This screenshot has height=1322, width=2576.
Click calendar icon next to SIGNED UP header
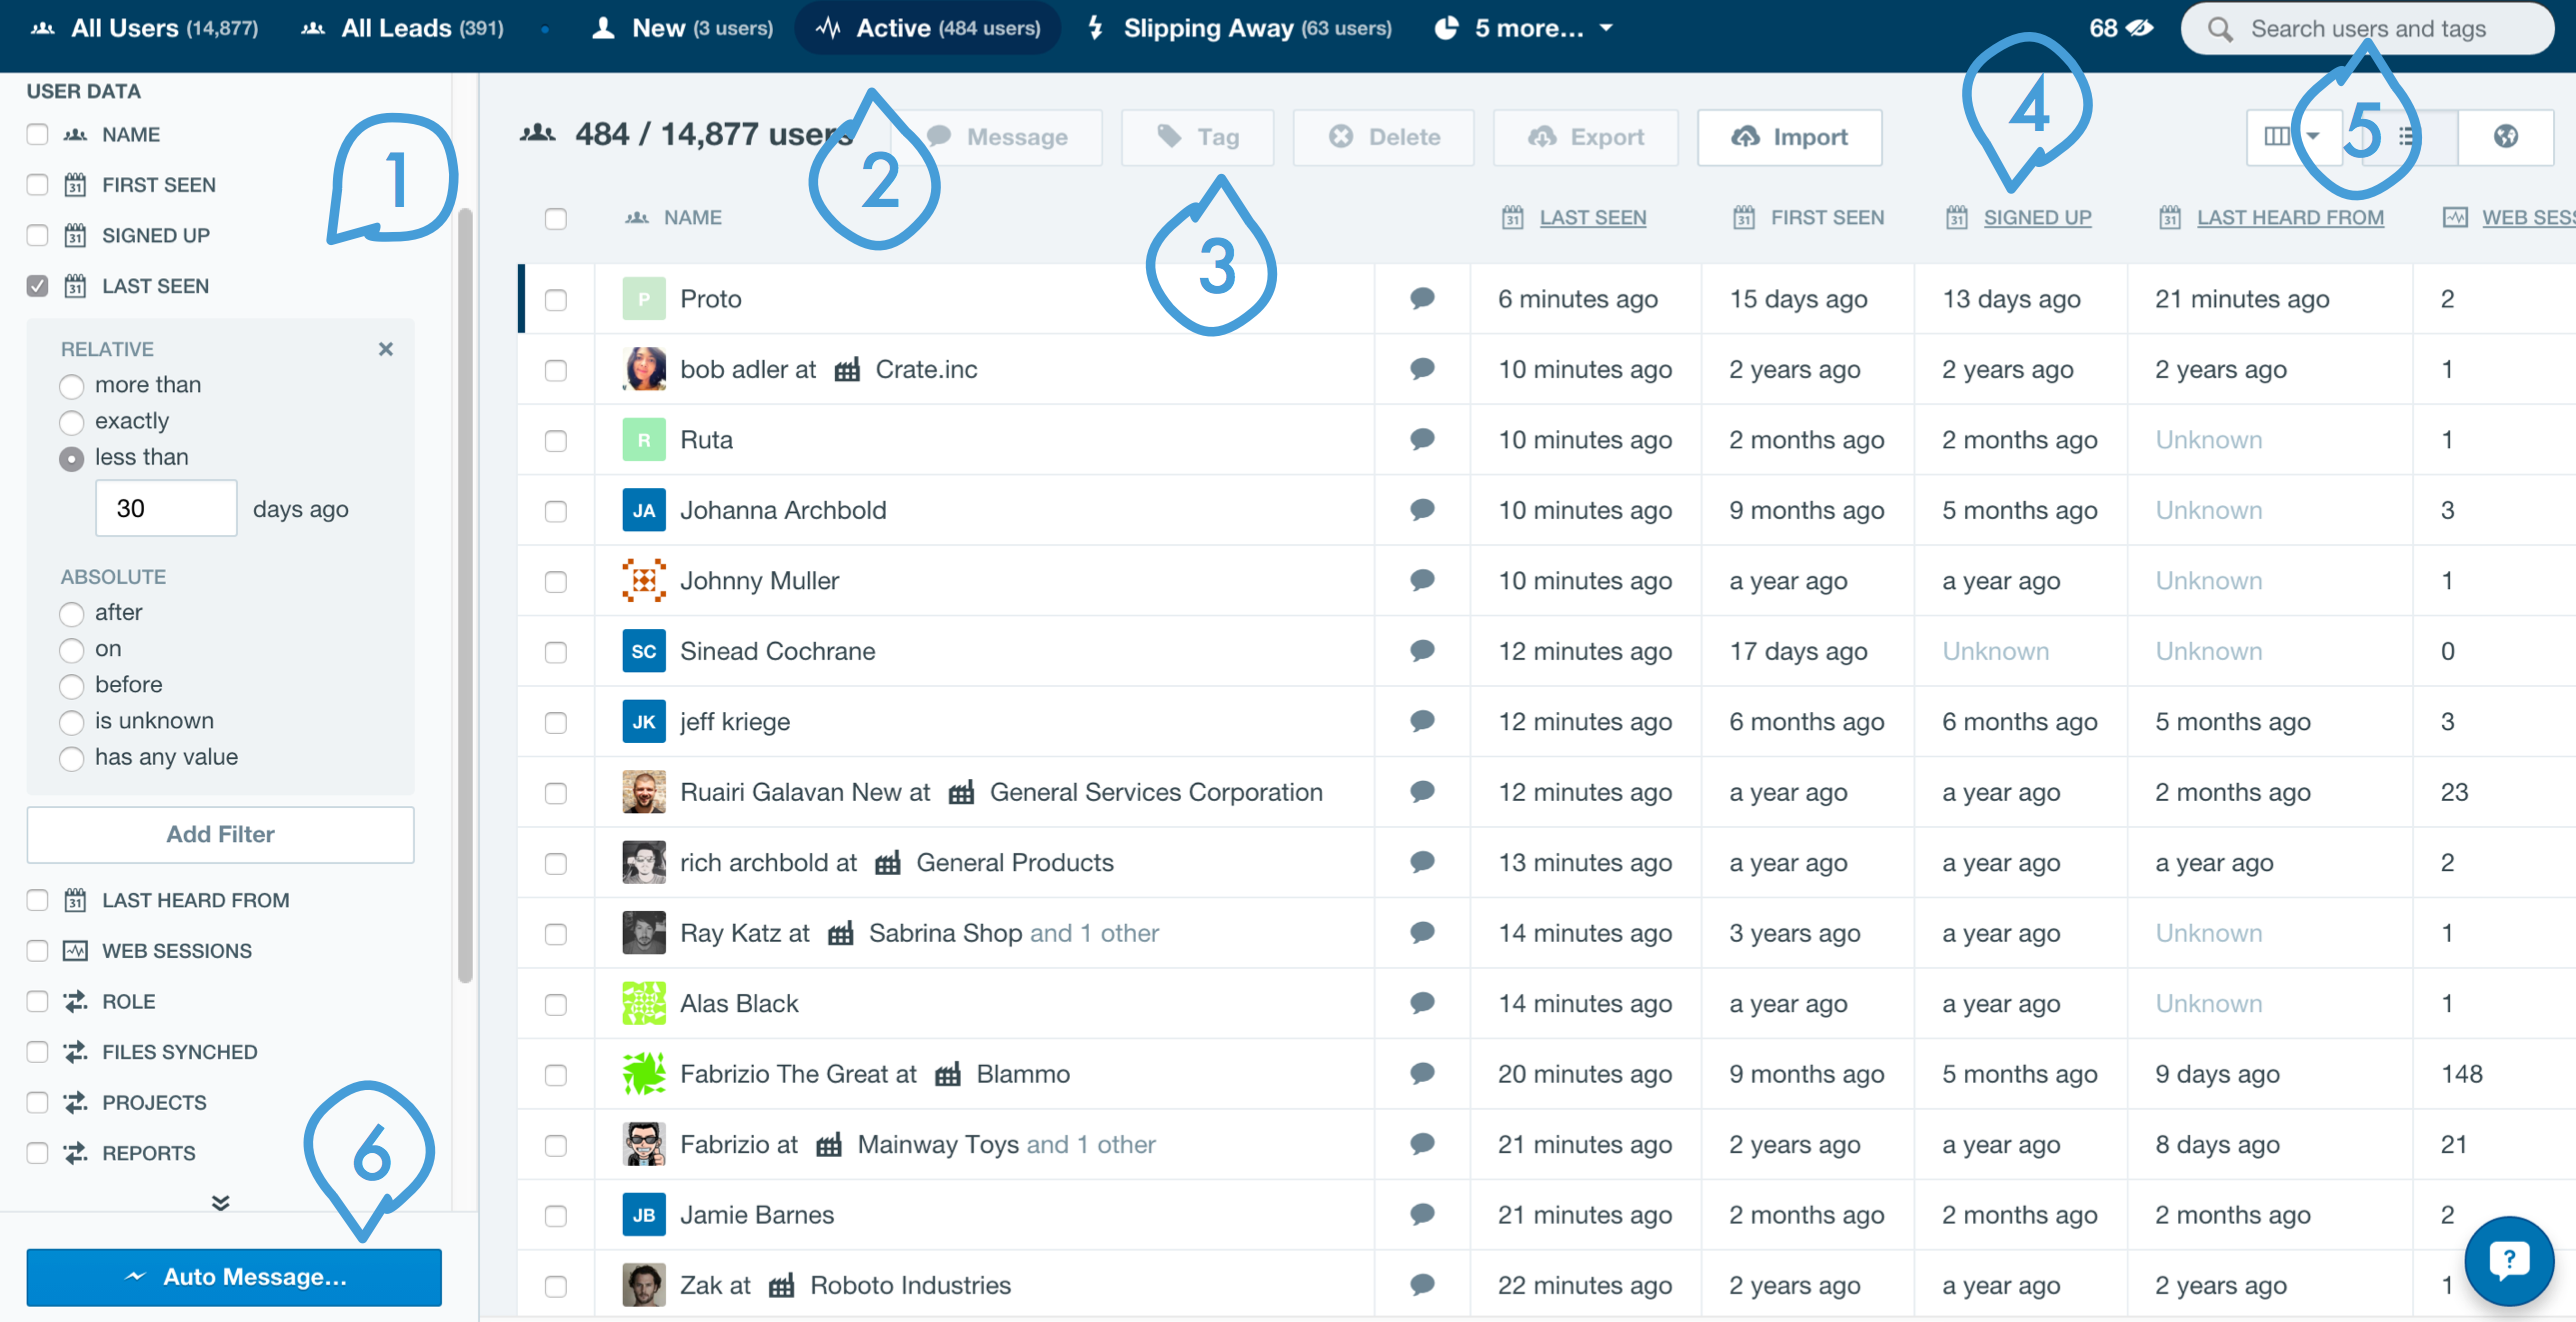[1956, 218]
